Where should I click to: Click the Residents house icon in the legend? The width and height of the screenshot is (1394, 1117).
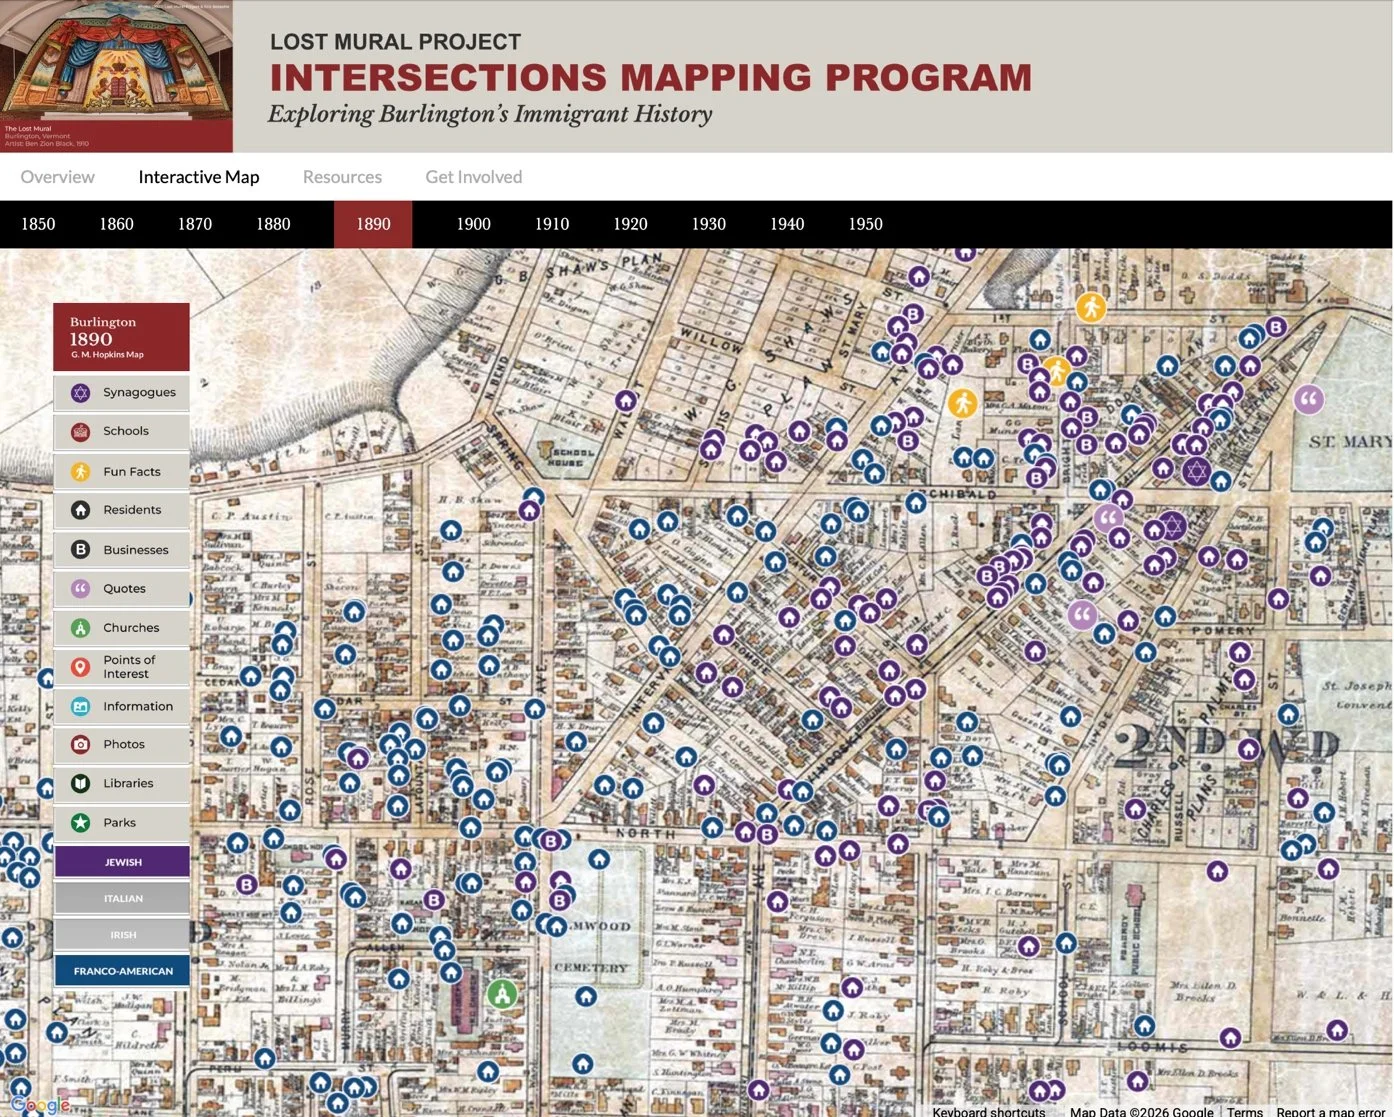(81, 510)
